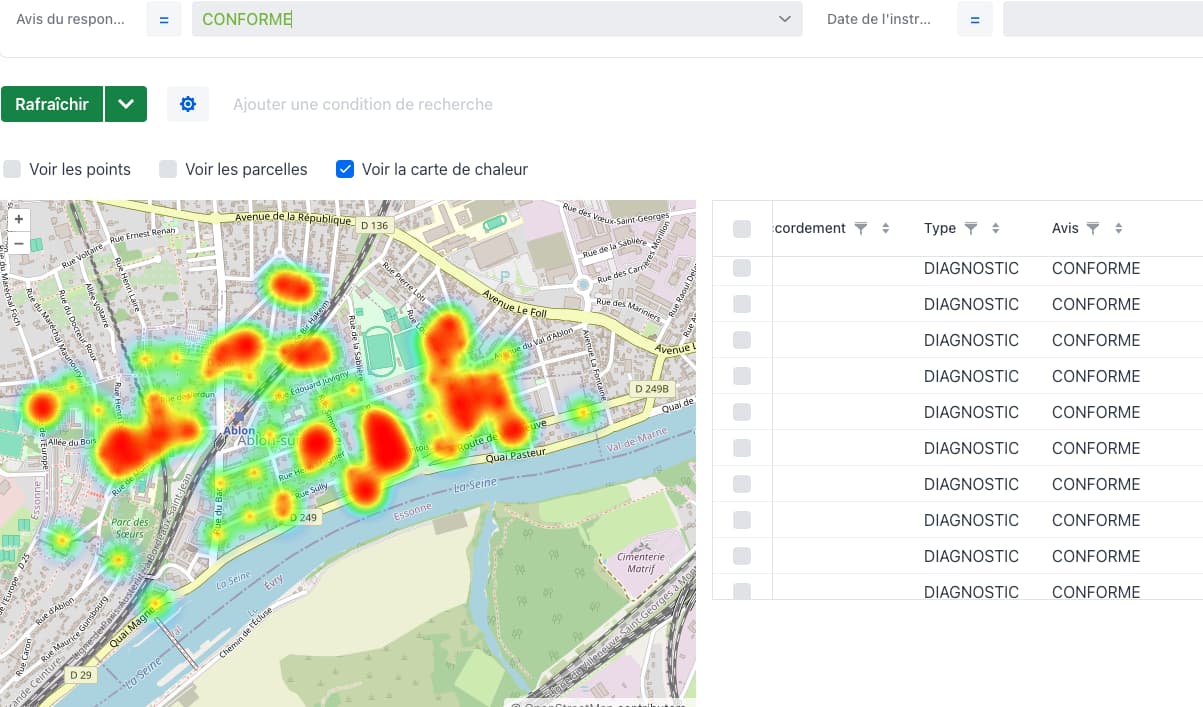The width and height of the screenshot is (1203, 707).
Task: Click the Rafraîchir button
Action: tap(52, 103)
